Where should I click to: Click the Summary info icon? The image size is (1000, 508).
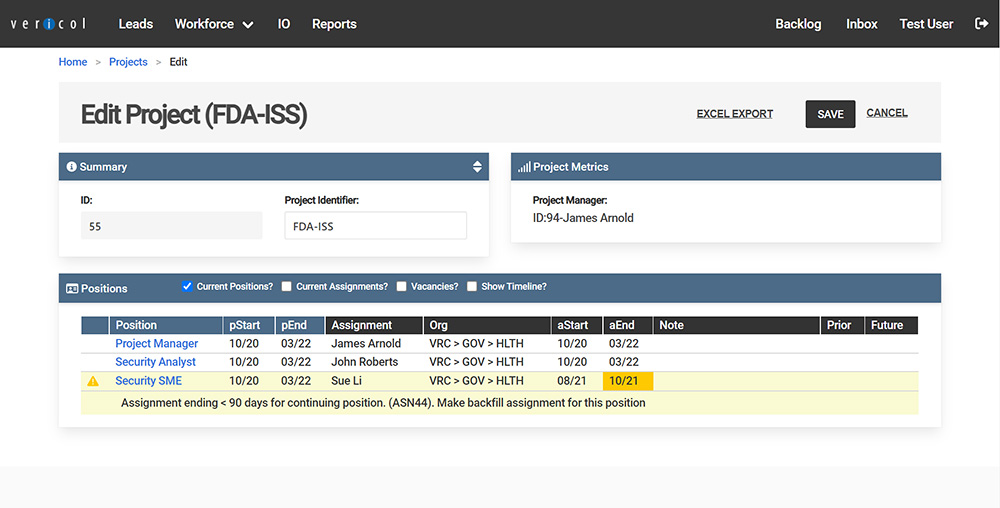(x=71, y=167)
